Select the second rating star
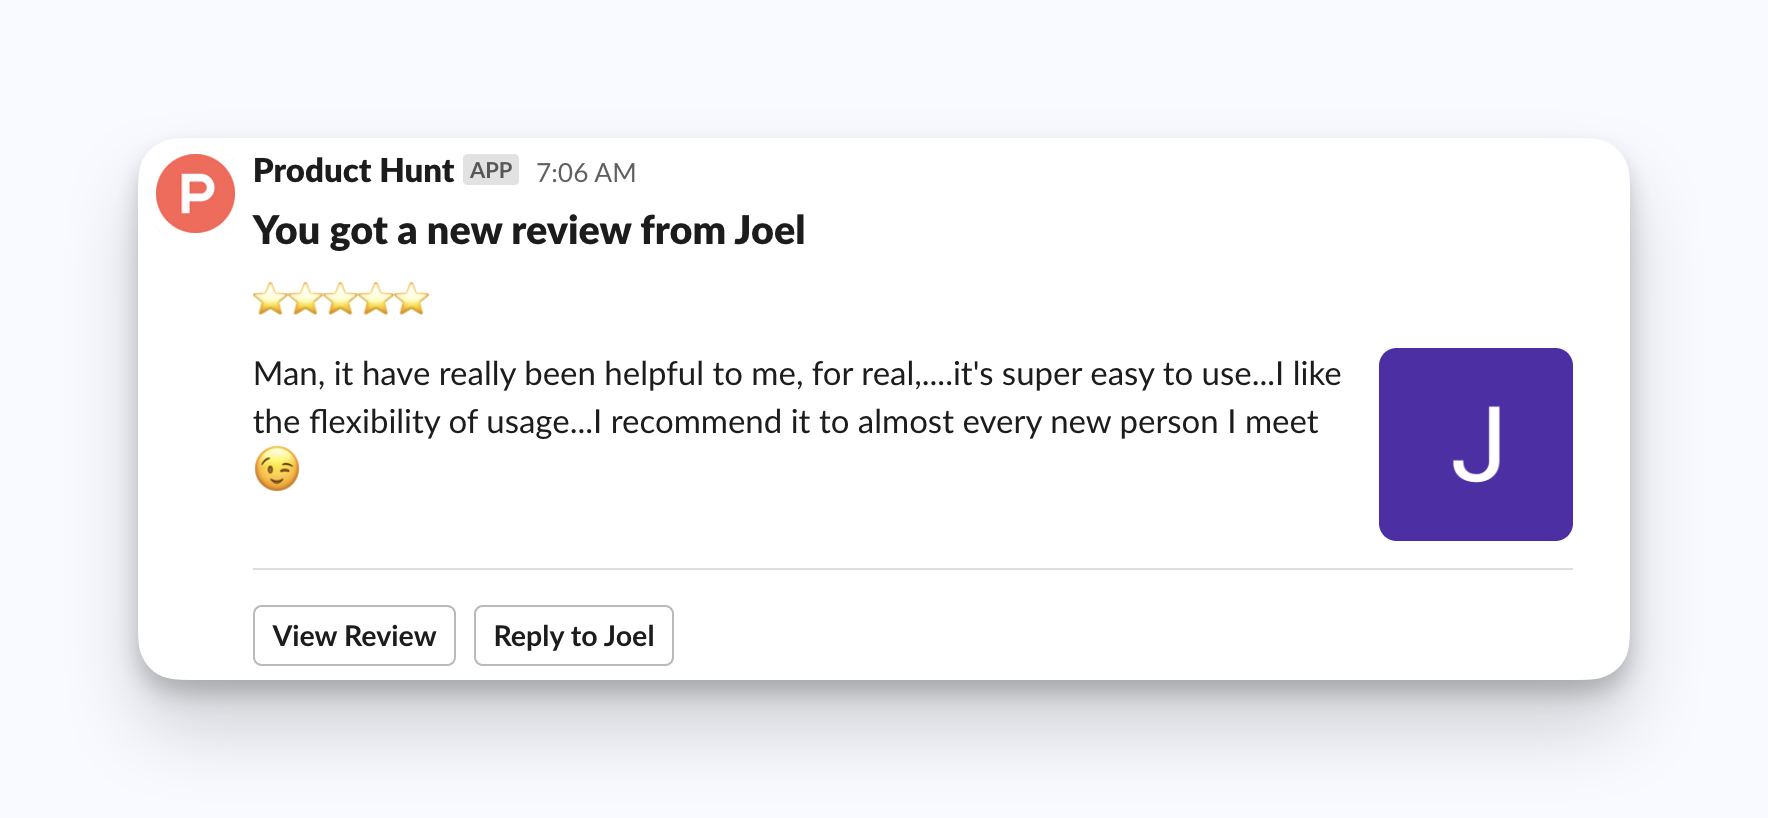The width and height of the screenshot is (1768, 818). coord(306,299)
